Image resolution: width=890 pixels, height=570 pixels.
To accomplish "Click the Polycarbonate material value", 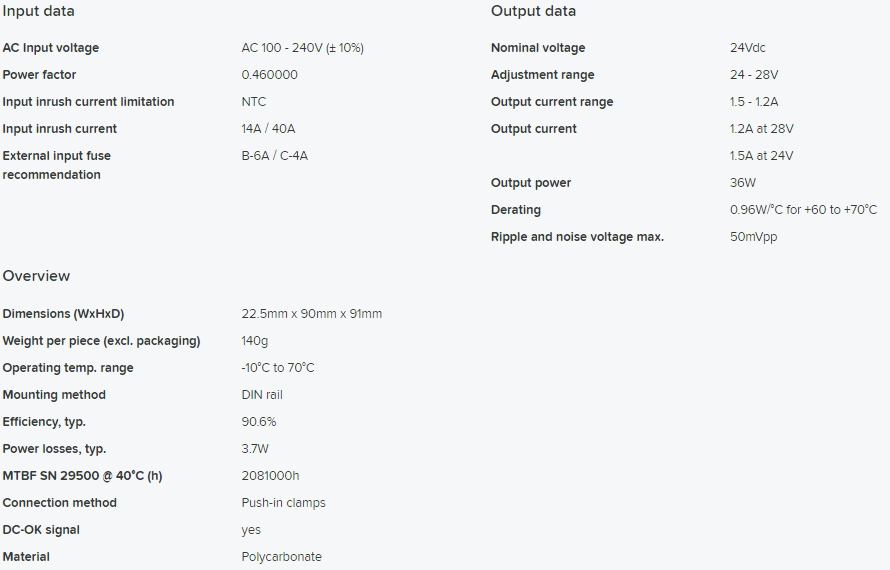I will 282,557.
